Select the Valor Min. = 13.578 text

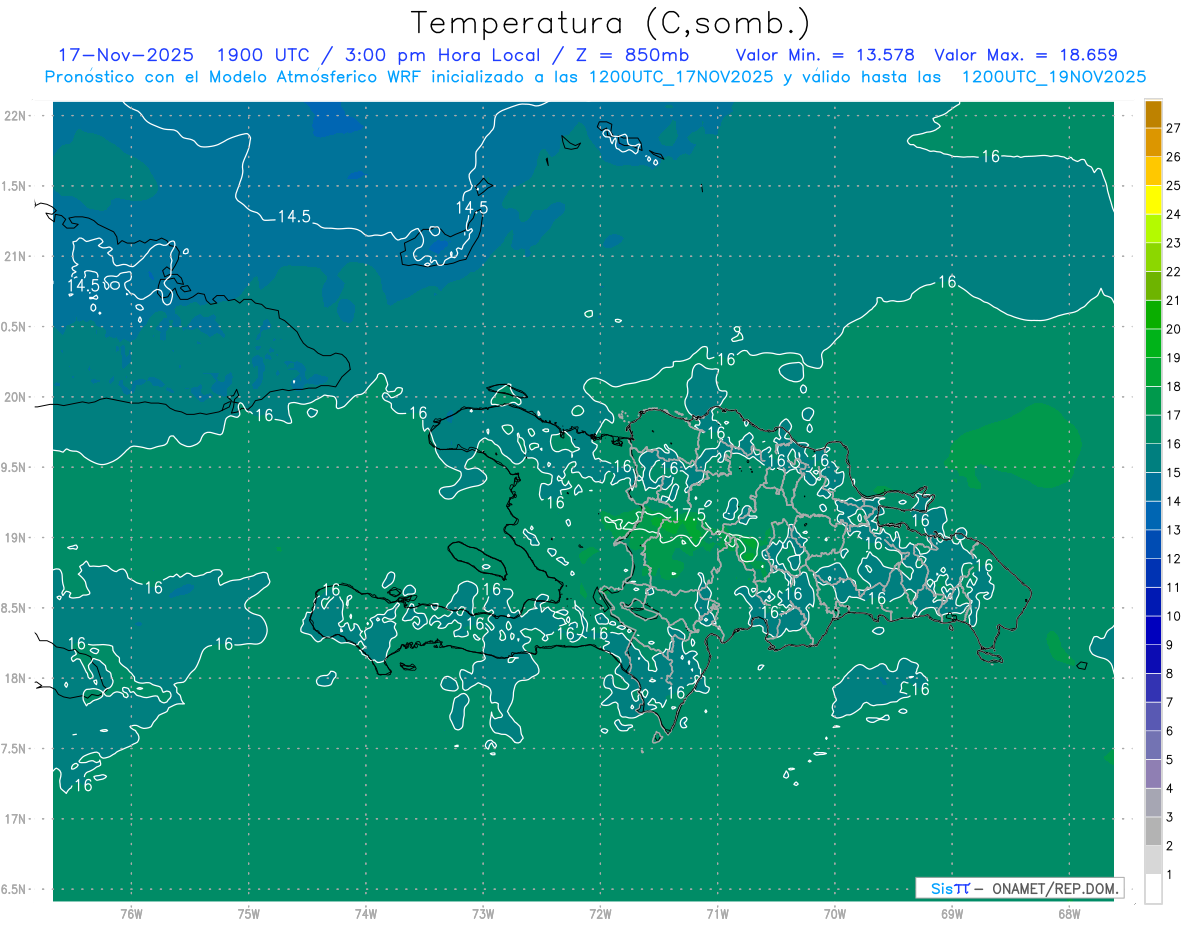[825, 55]
